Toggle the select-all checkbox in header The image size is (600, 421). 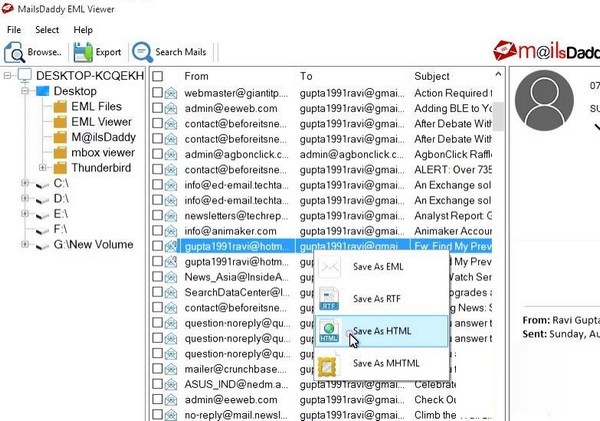[157, 76]
